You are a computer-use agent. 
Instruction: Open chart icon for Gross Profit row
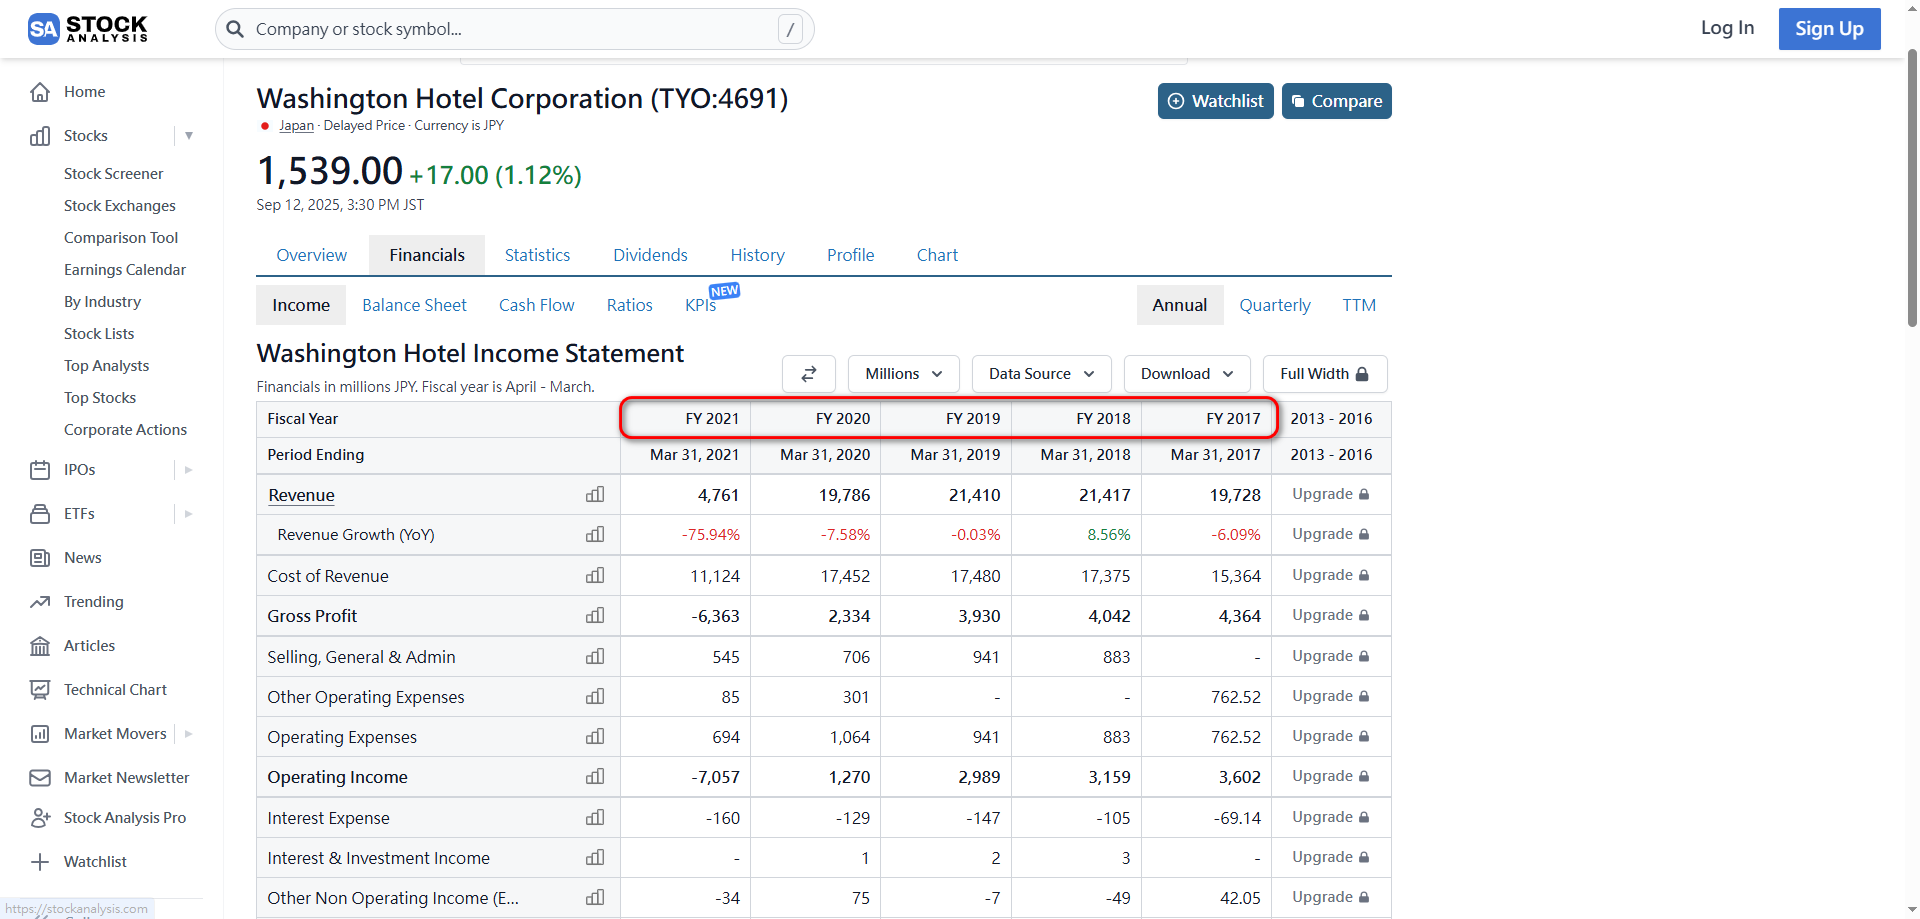tap(595, 615)
